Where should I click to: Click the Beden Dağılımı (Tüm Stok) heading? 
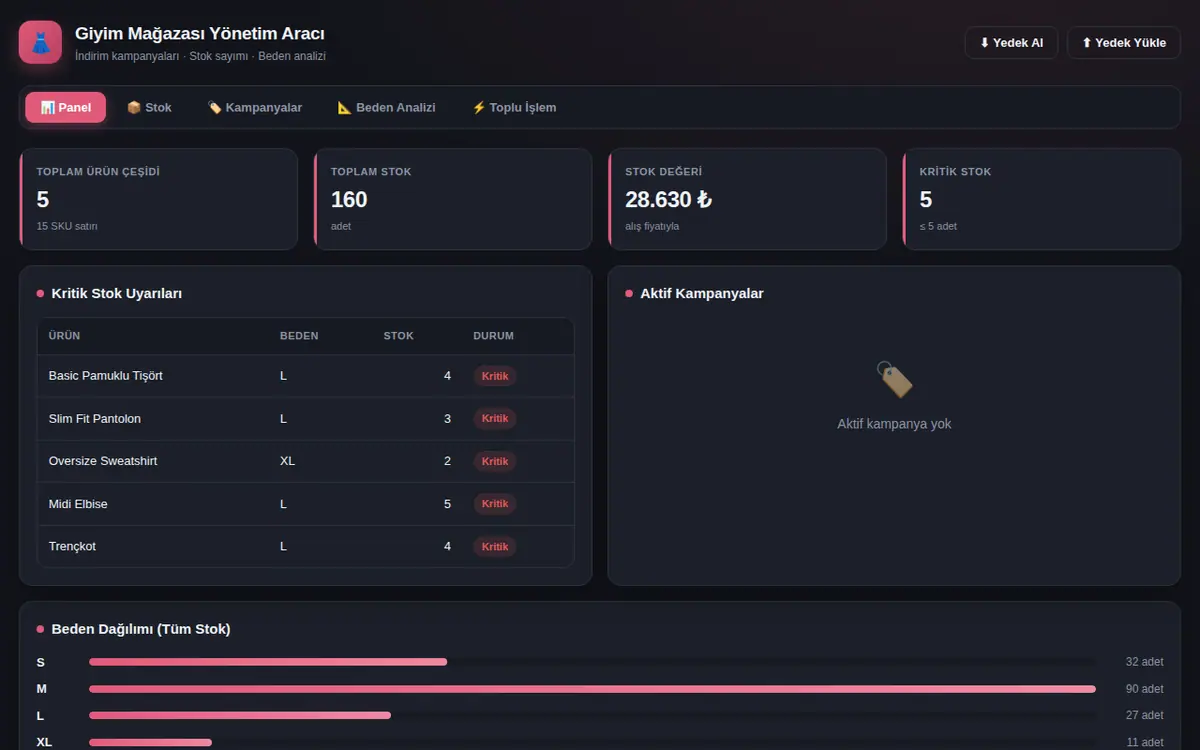click(x=141, y=629)
